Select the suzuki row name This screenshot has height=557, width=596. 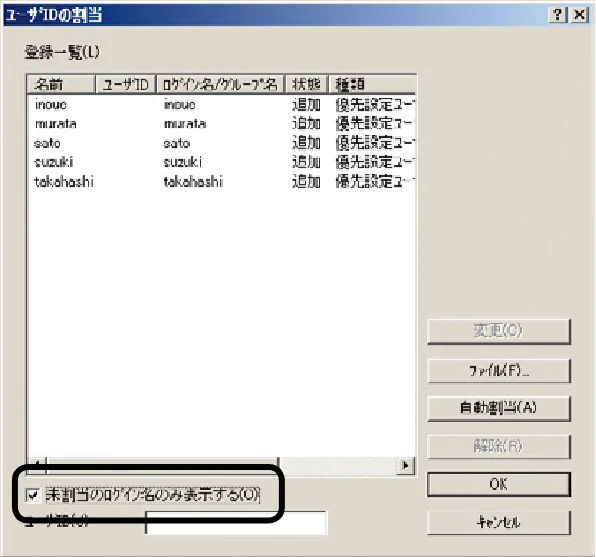[54, 162]
